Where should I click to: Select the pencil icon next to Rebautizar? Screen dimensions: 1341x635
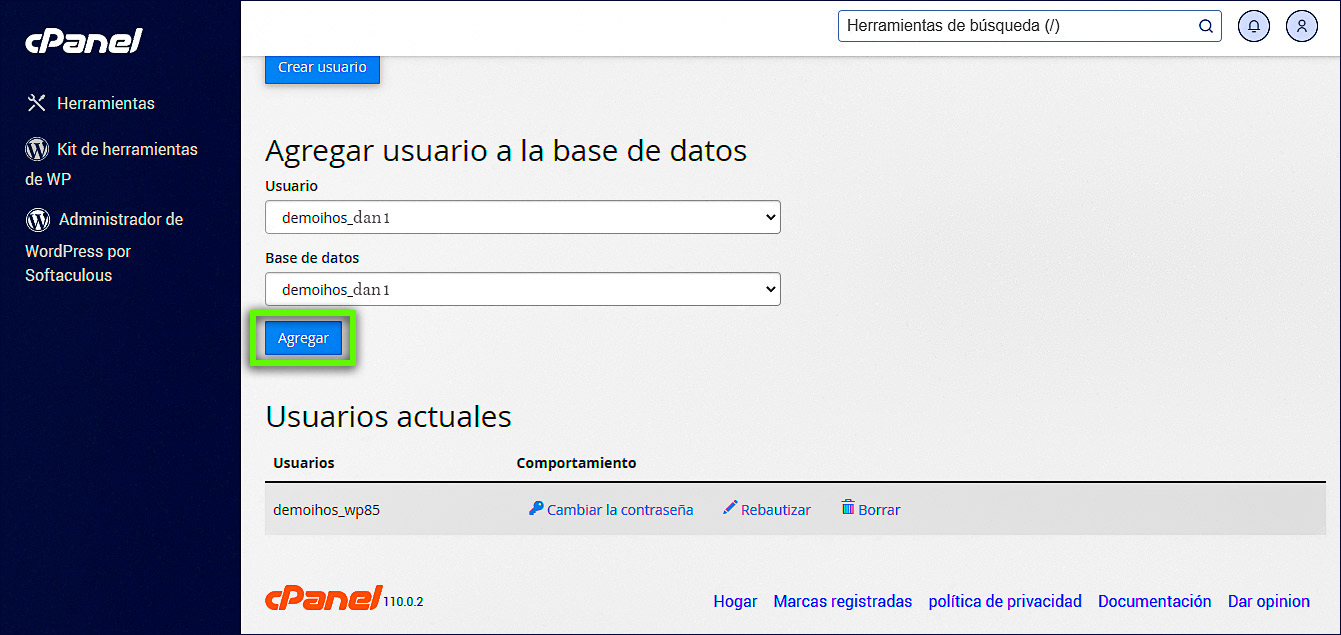pyautogui.click(x=730, y=508)
